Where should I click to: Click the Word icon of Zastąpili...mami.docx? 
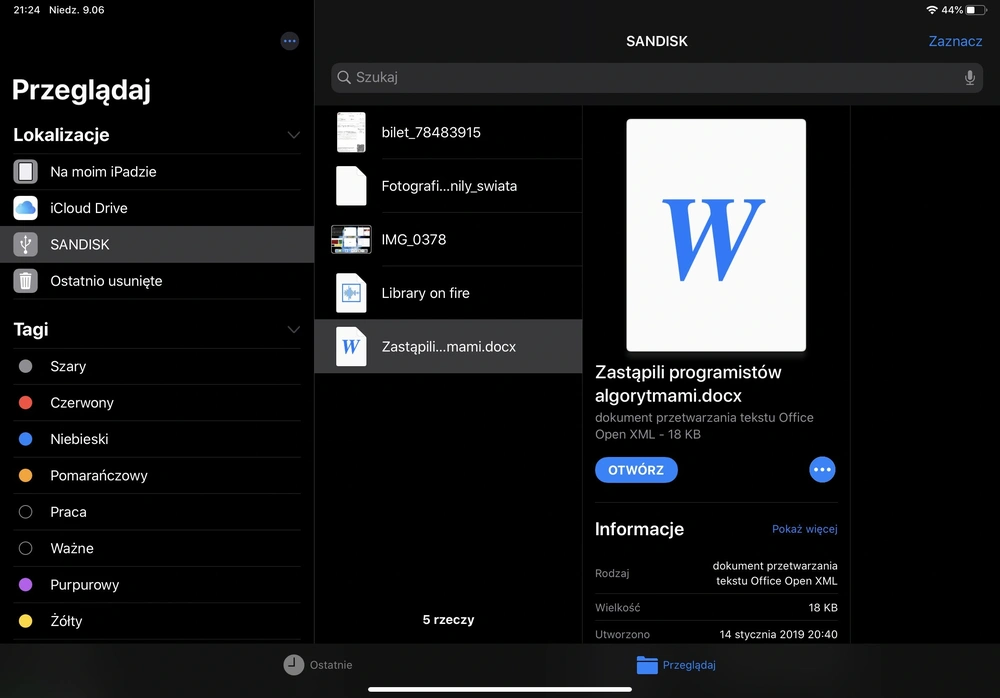(351, 346)
